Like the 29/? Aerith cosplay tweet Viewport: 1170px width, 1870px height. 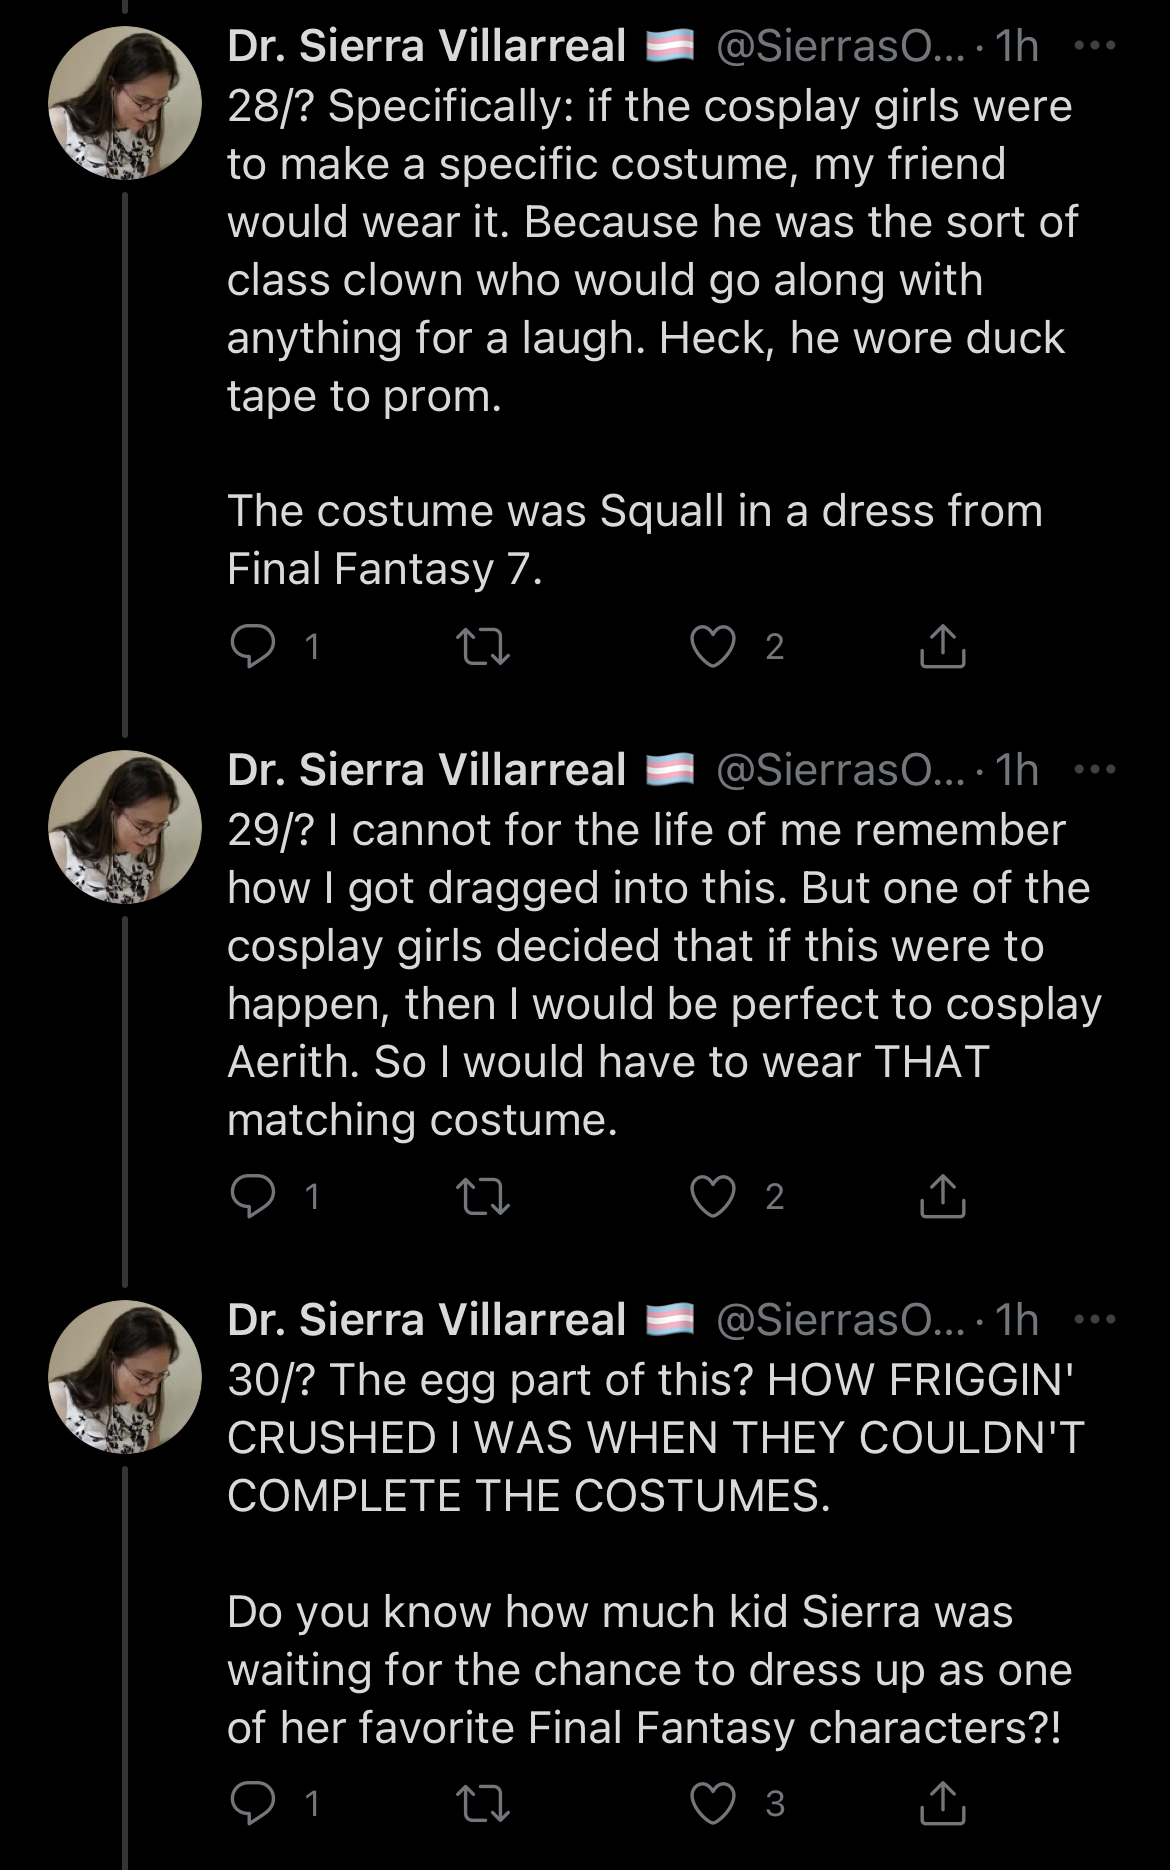[x=713, y=1196]
